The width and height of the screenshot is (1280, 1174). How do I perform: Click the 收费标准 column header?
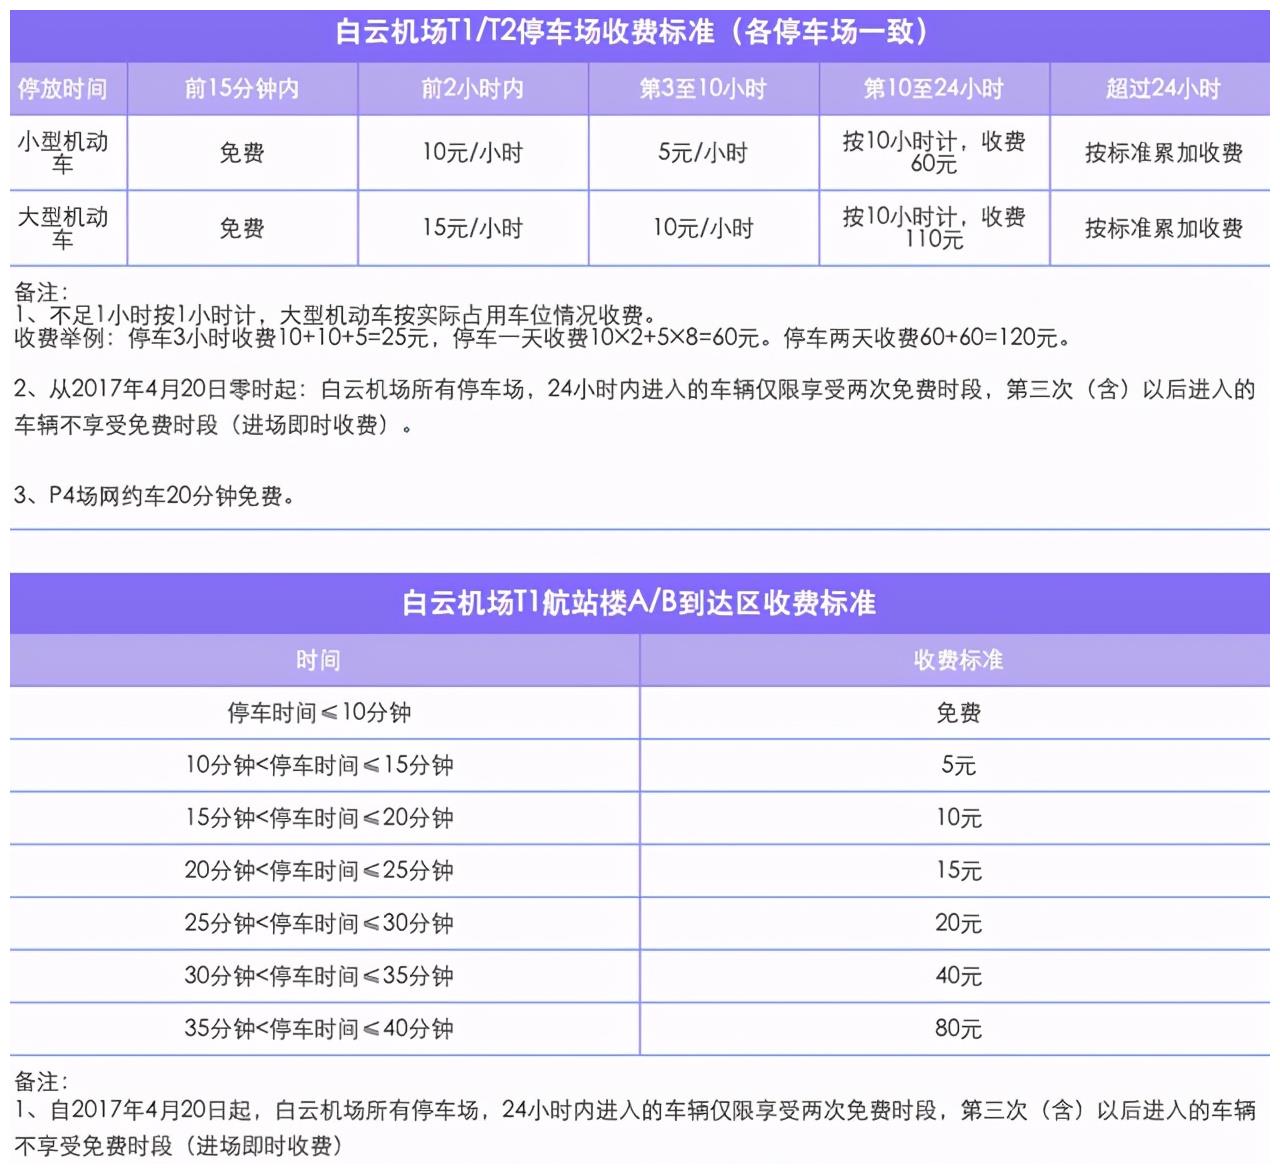[958, 658]
